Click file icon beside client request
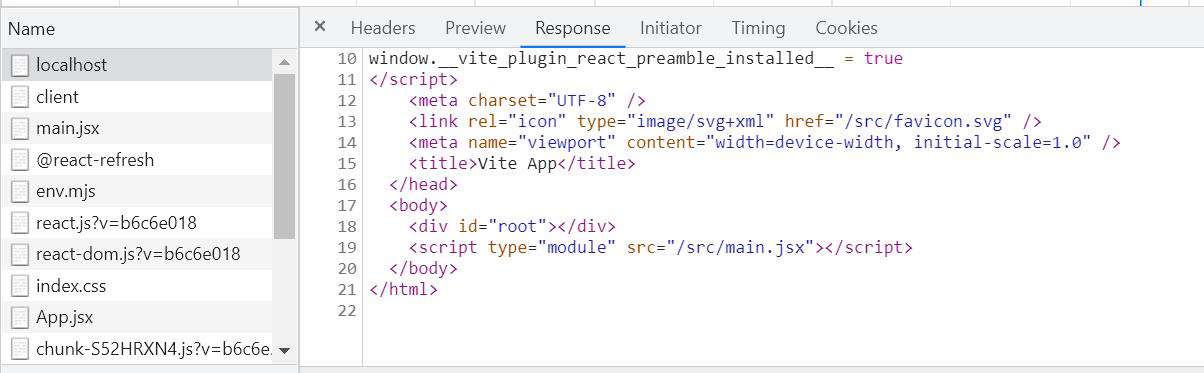This screenshot has height=373, width=1204. pos(19,97)
